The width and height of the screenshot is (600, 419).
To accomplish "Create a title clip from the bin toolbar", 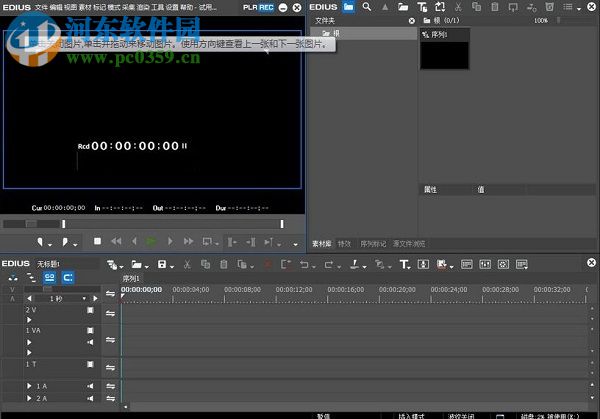I will pyautogui.click(x=422, y=7).
